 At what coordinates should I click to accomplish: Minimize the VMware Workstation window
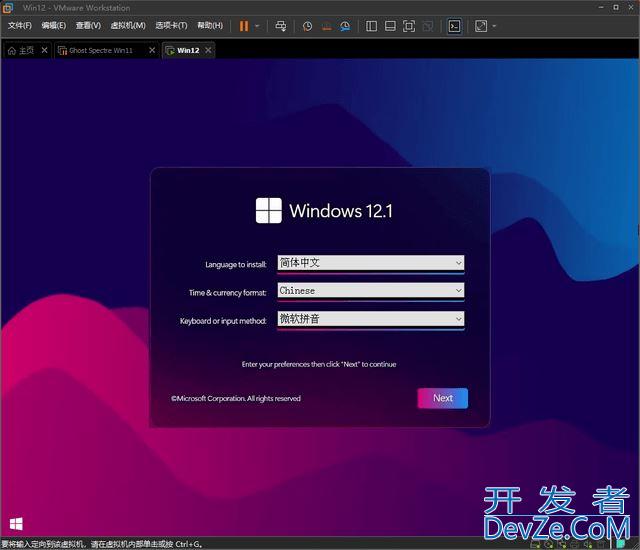coord(601,7)
